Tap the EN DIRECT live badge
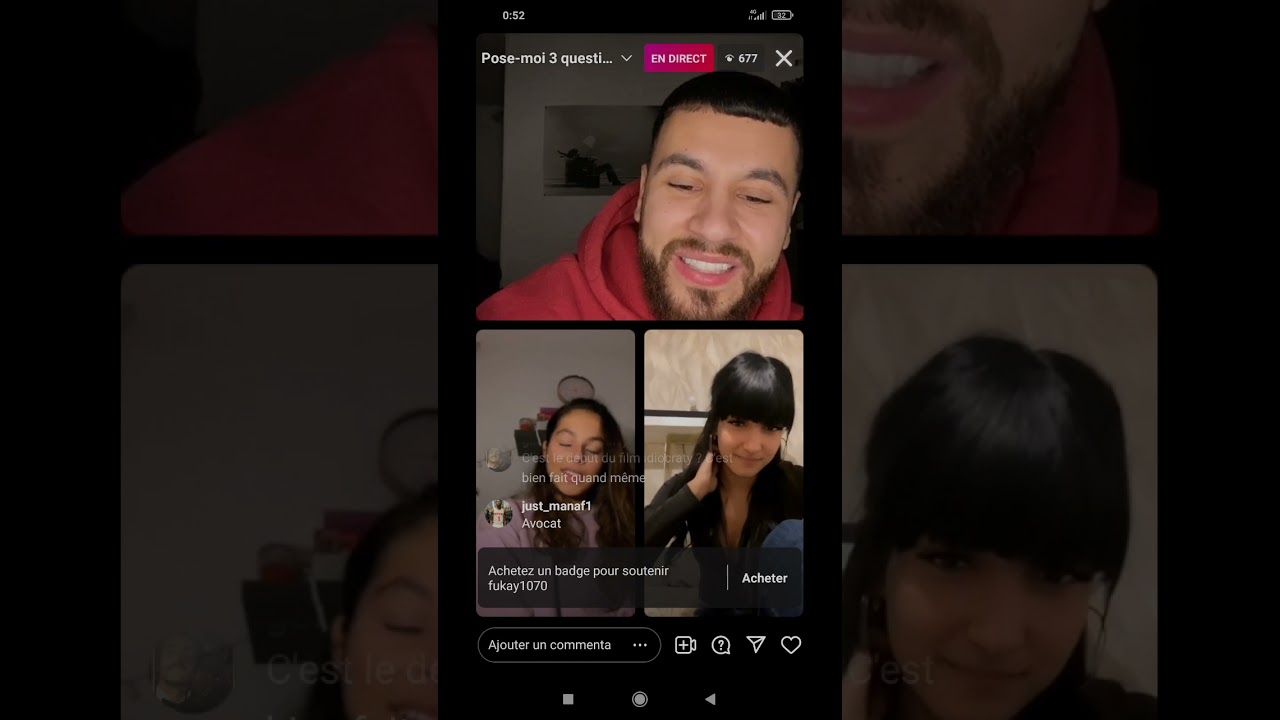This screenshot has width=1280, height=720. pyautogui.click(x=679, y=58)
